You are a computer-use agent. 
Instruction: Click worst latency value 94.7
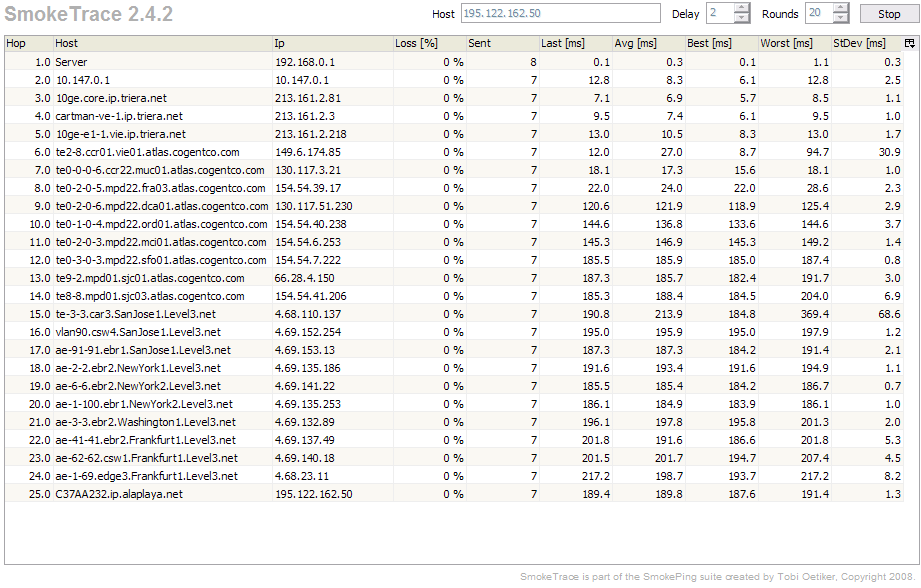click(x=818, y=152)
